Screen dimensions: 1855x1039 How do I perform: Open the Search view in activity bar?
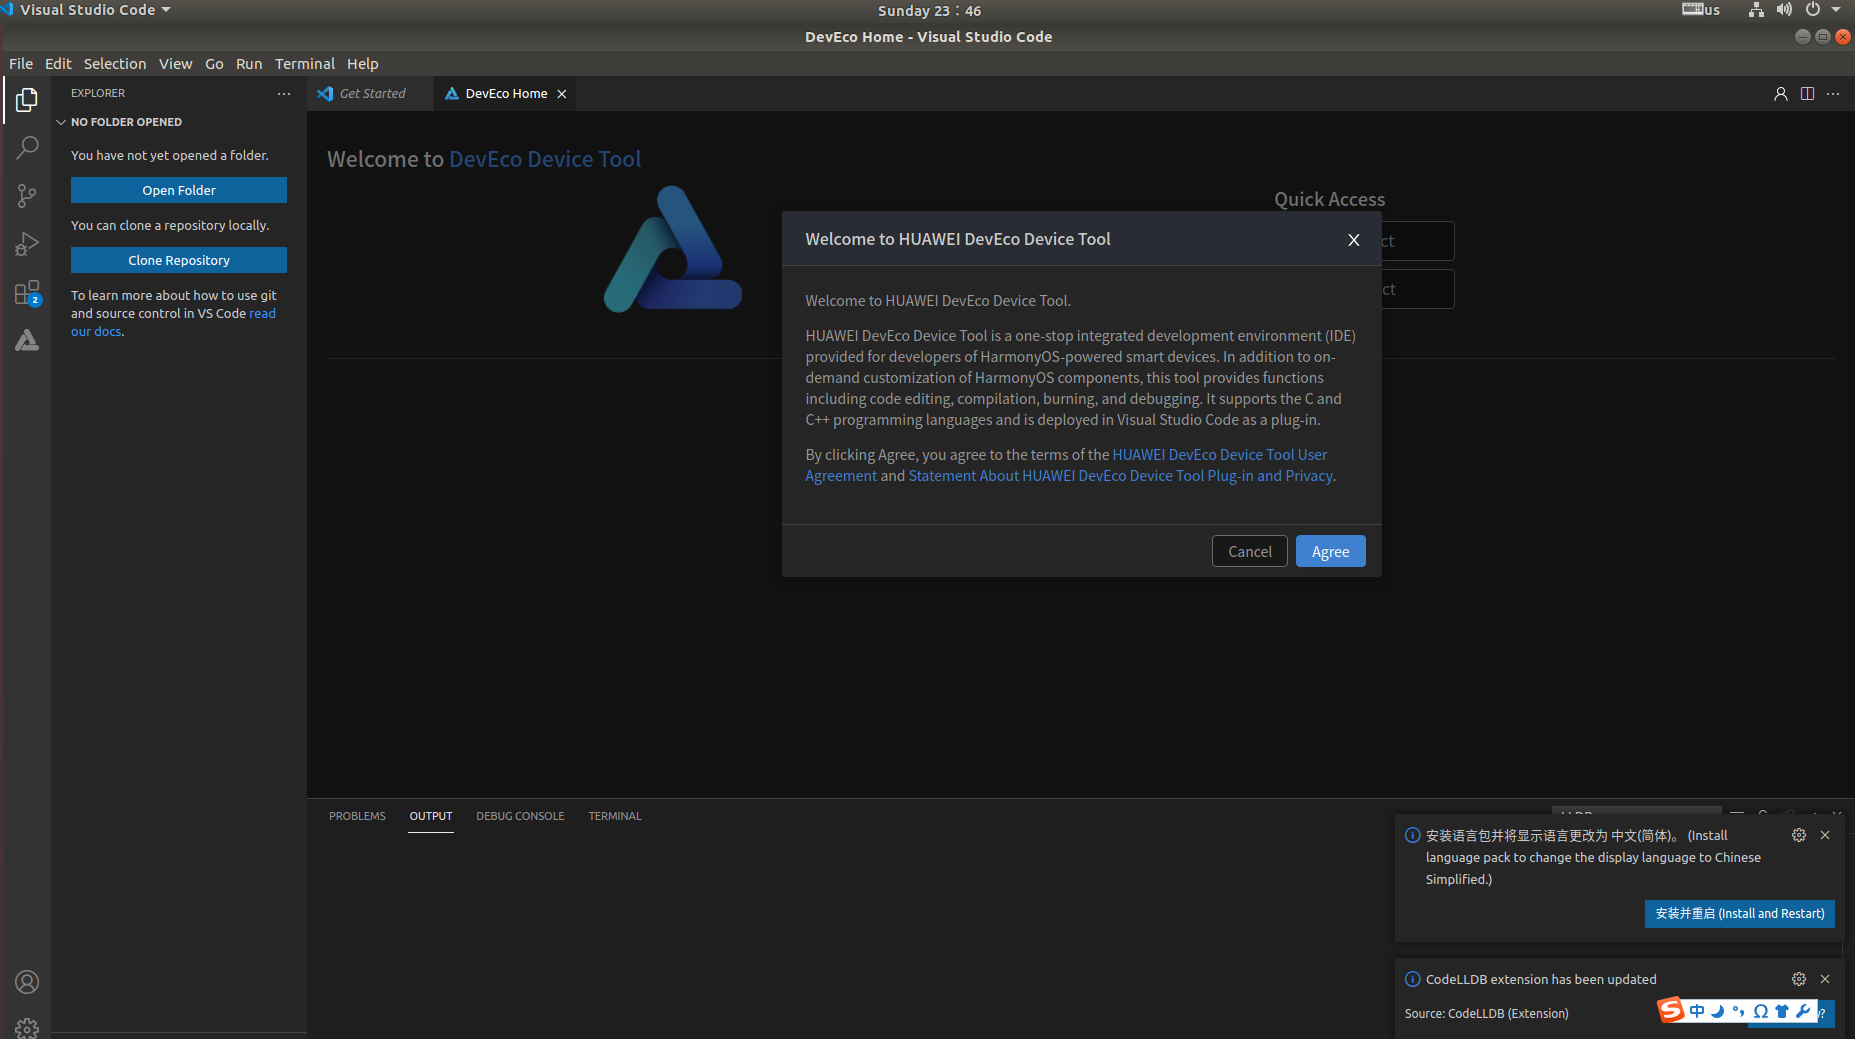(x=27, y=148)
